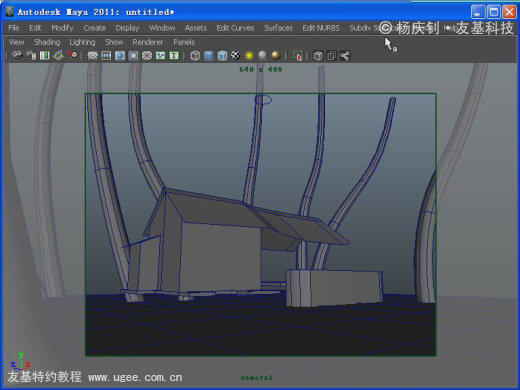
Task: Click the Bookmarks icon in panel toolbar
Action: 44,55
